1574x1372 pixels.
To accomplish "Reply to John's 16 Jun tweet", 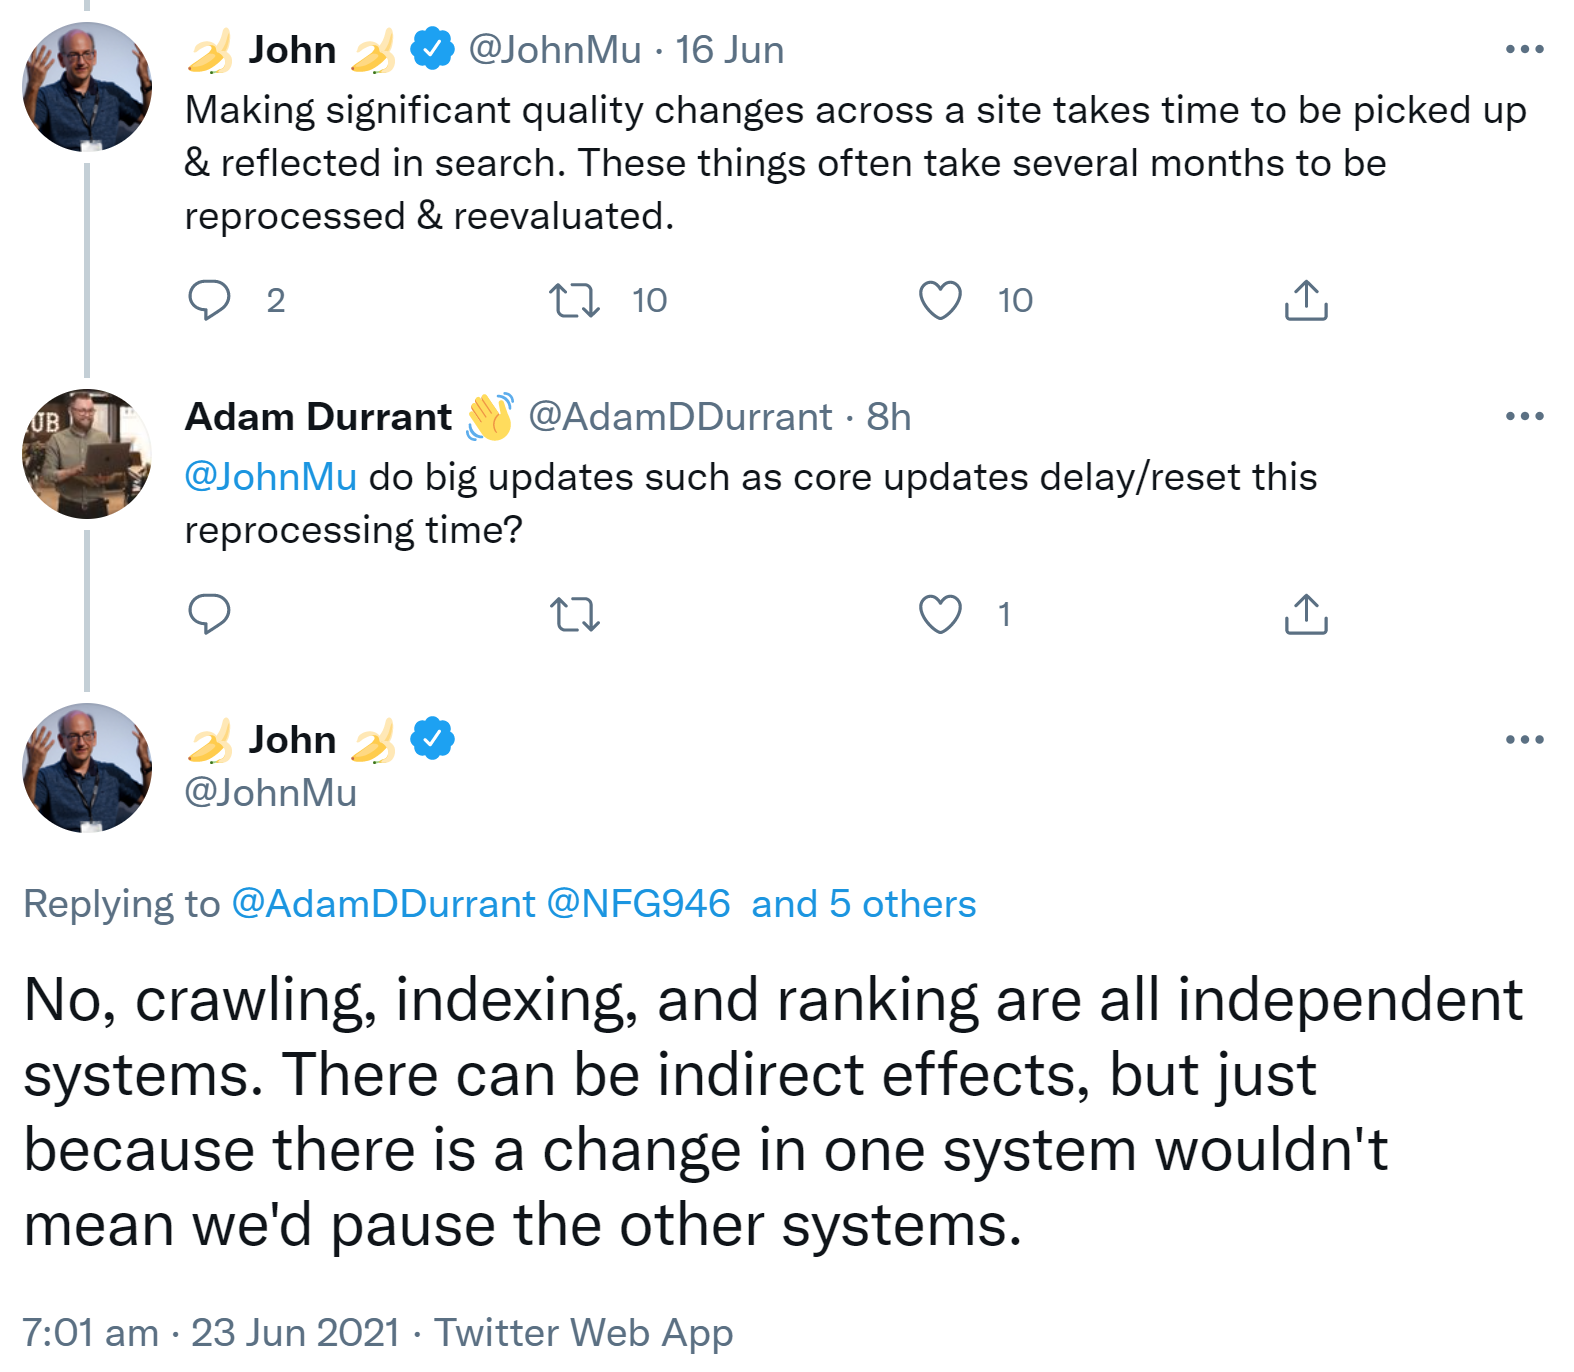I will pos(209,300).
